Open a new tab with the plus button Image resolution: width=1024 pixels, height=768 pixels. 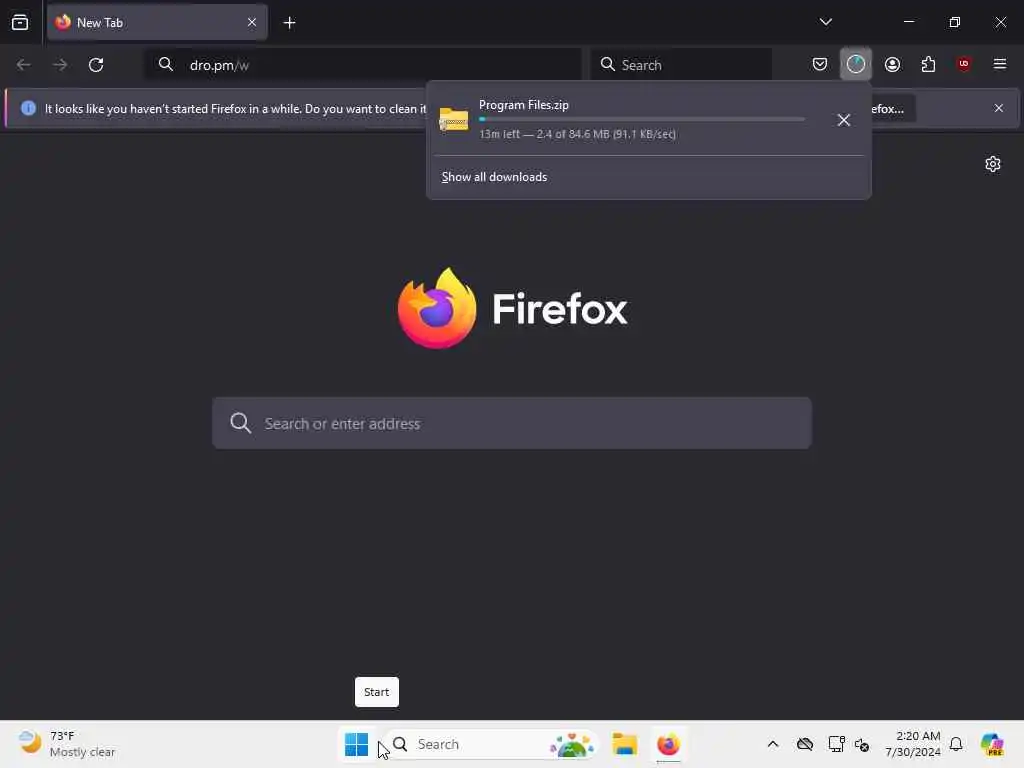tap(289, 23)
